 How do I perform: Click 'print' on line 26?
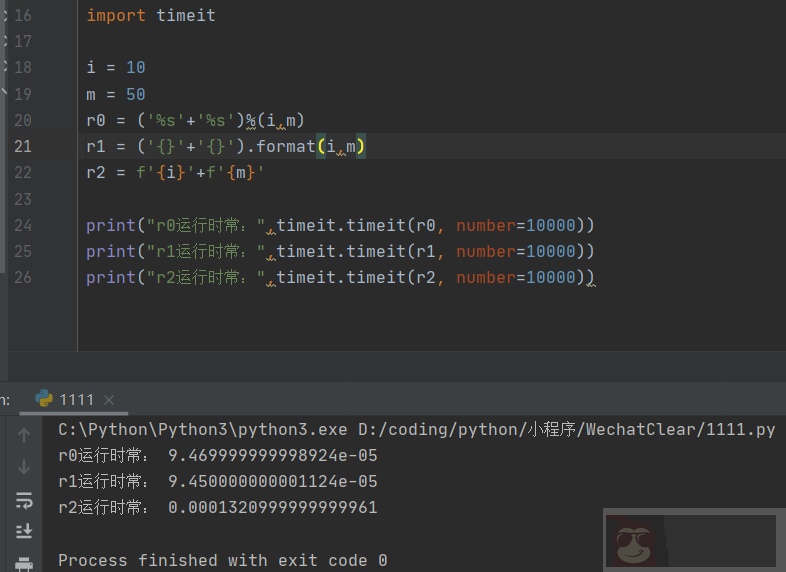(111, 278)
